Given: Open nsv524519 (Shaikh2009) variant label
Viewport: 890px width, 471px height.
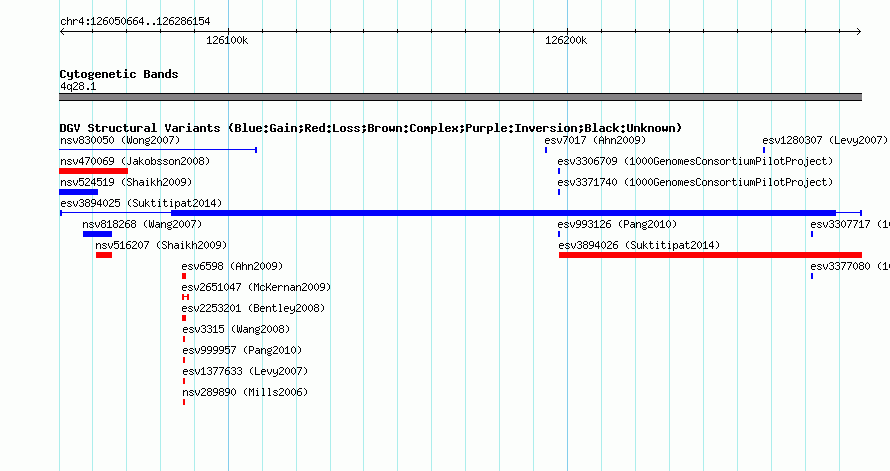Looking at the screenshot, I should click(x=126, y=182).
